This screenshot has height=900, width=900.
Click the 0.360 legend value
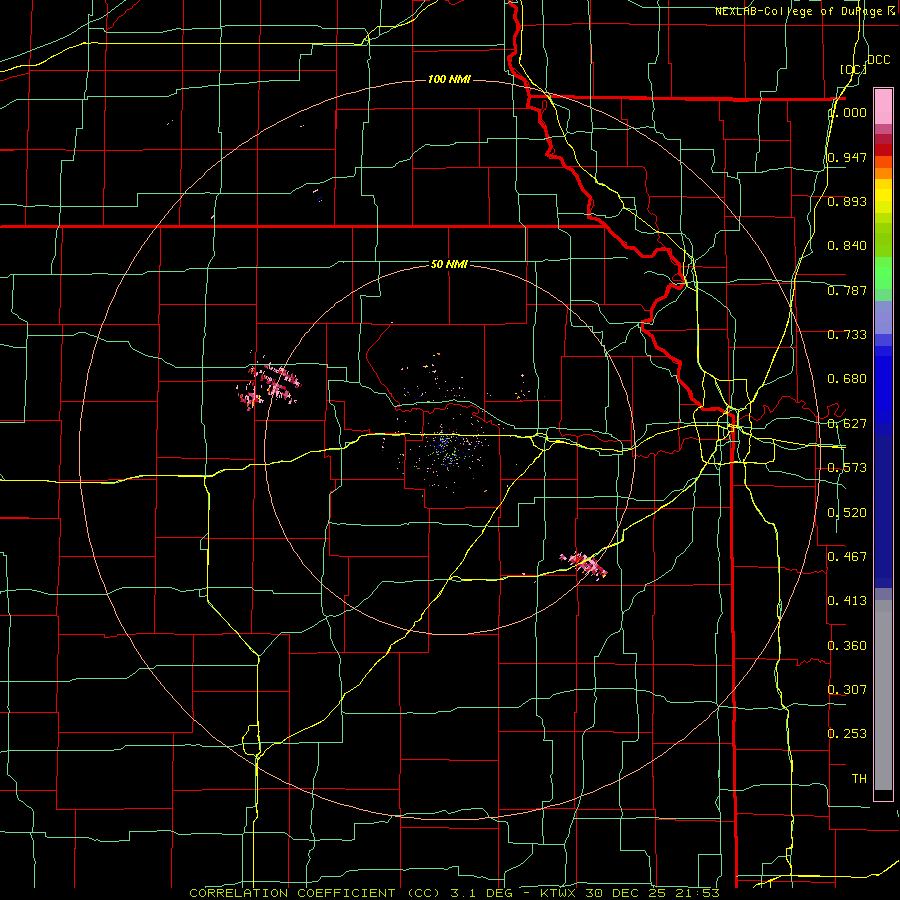point(847,646)
